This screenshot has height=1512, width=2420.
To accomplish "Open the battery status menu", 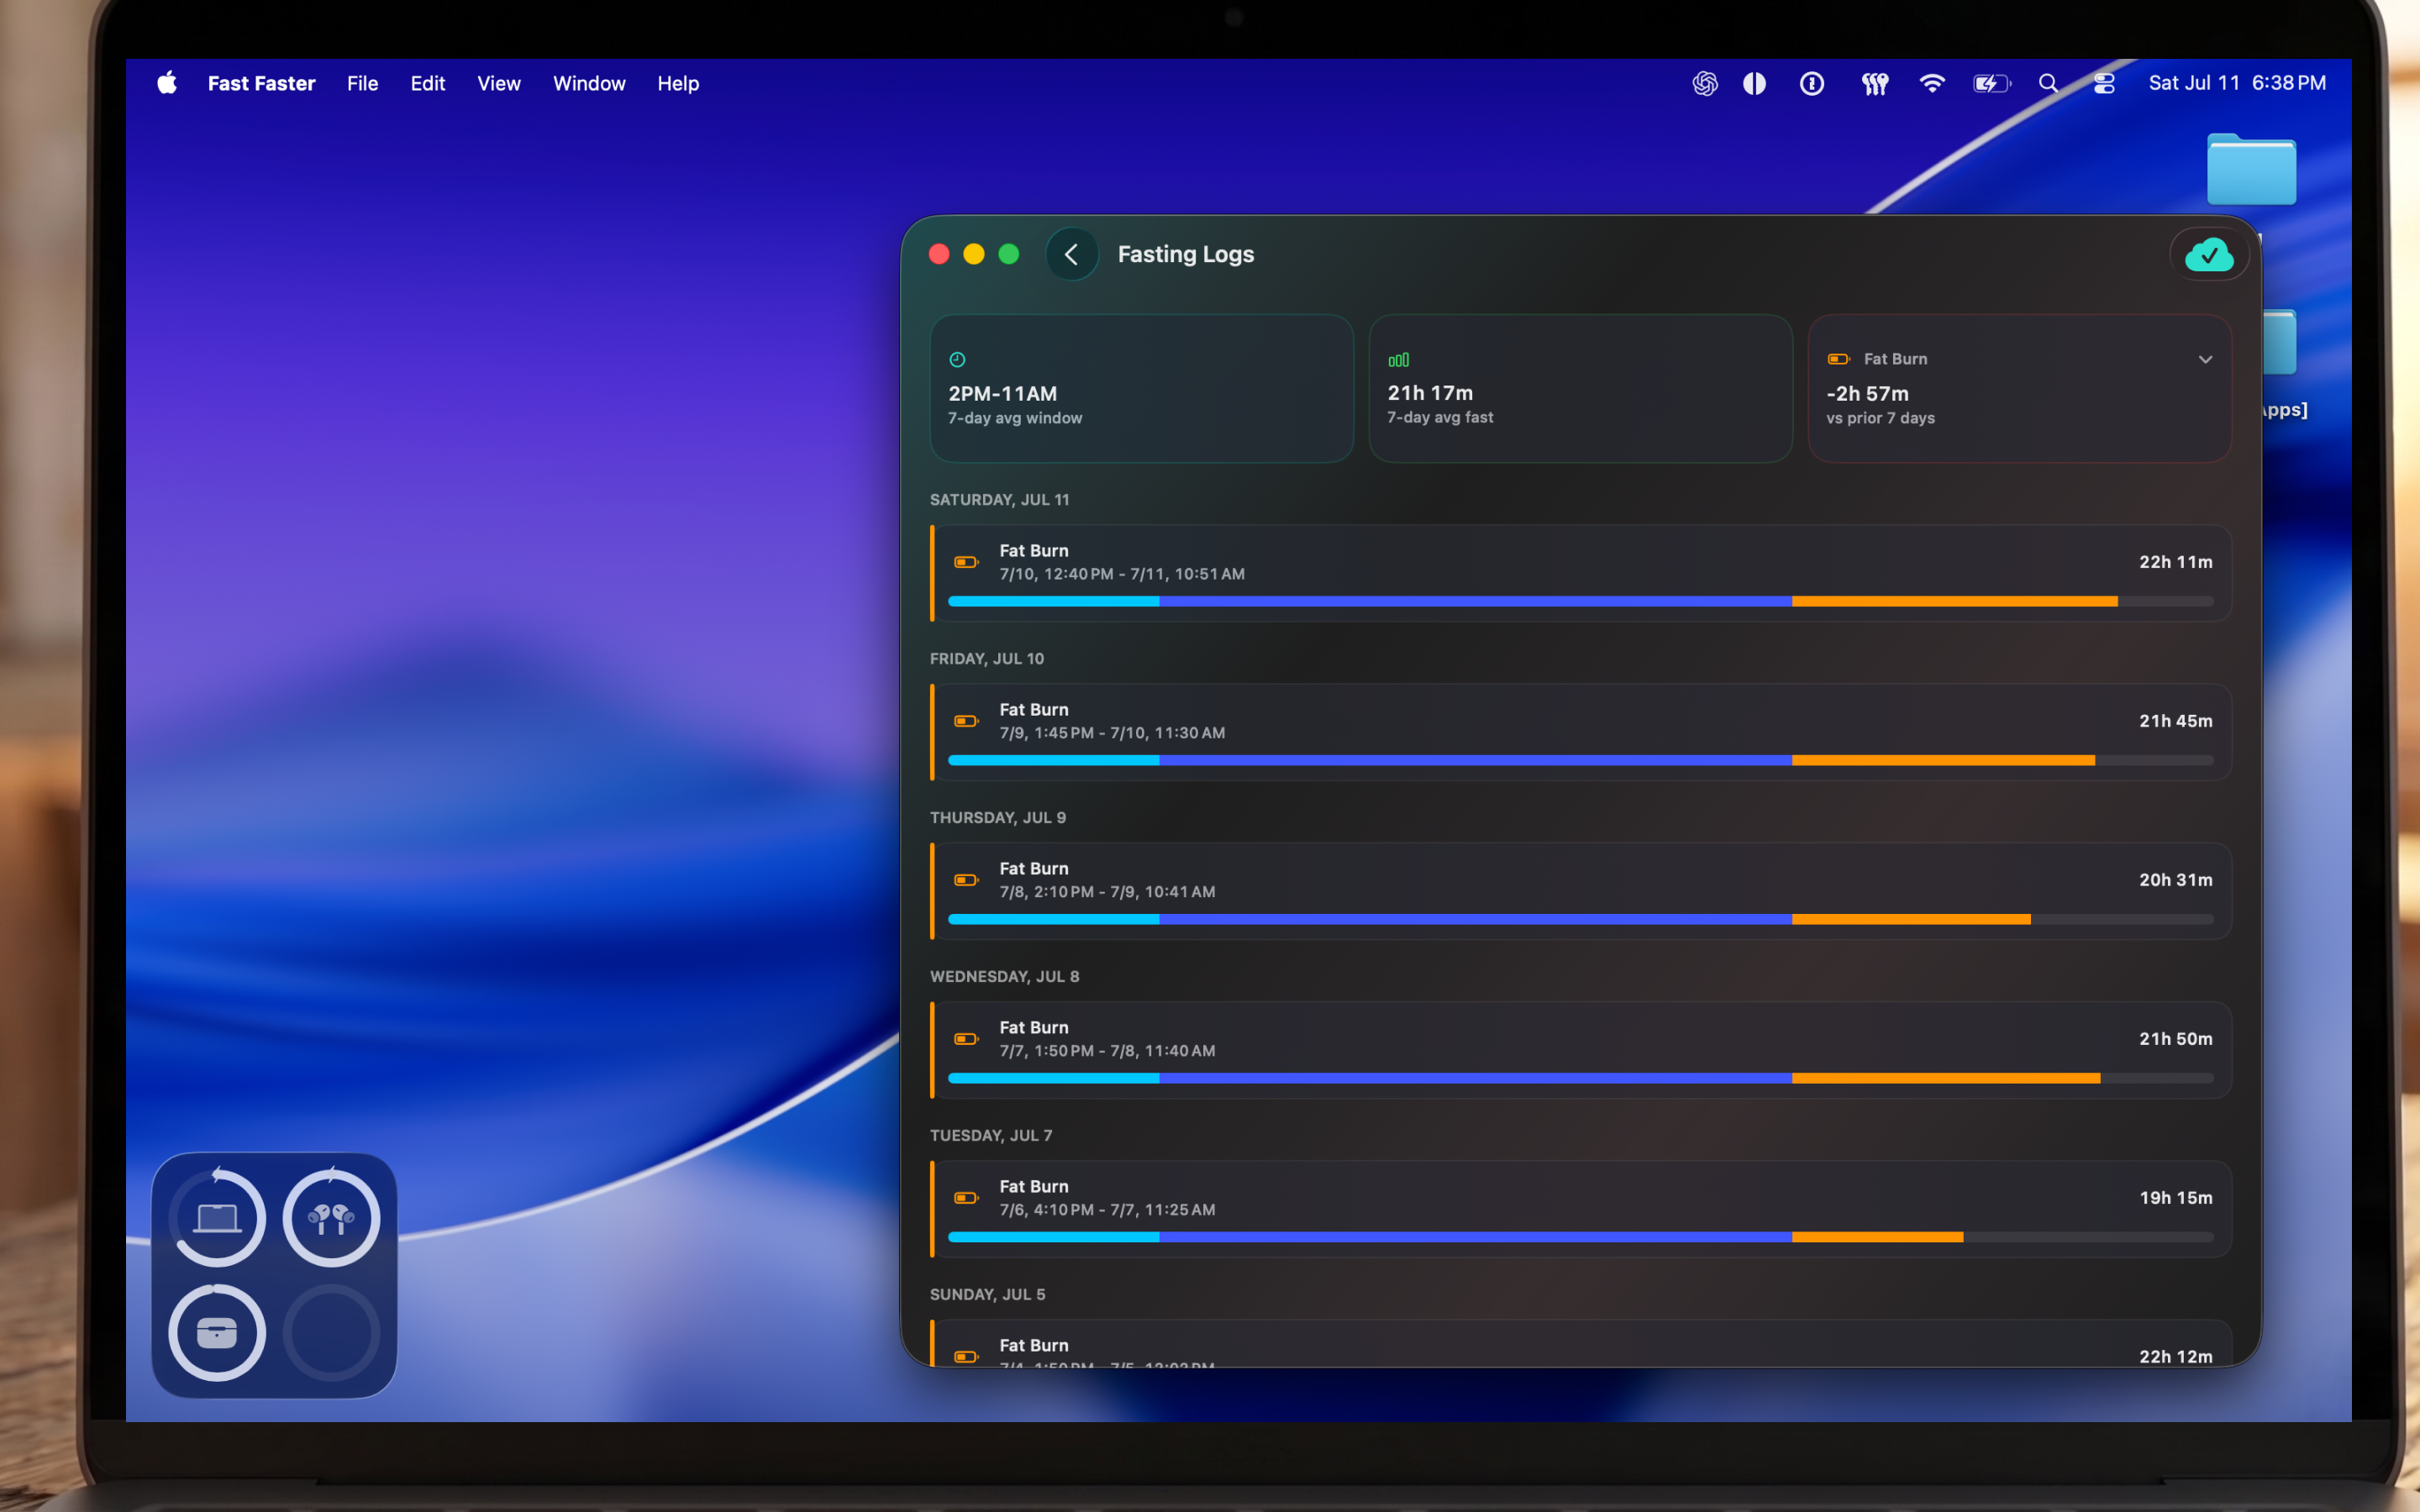I will (x=1991, y=83).
